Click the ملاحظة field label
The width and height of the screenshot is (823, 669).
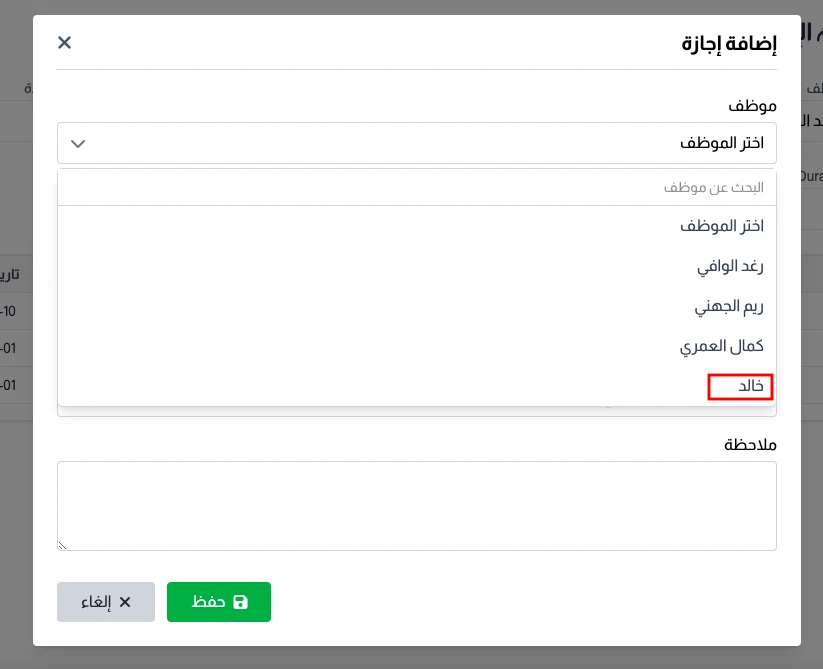(x=750, y=444)
